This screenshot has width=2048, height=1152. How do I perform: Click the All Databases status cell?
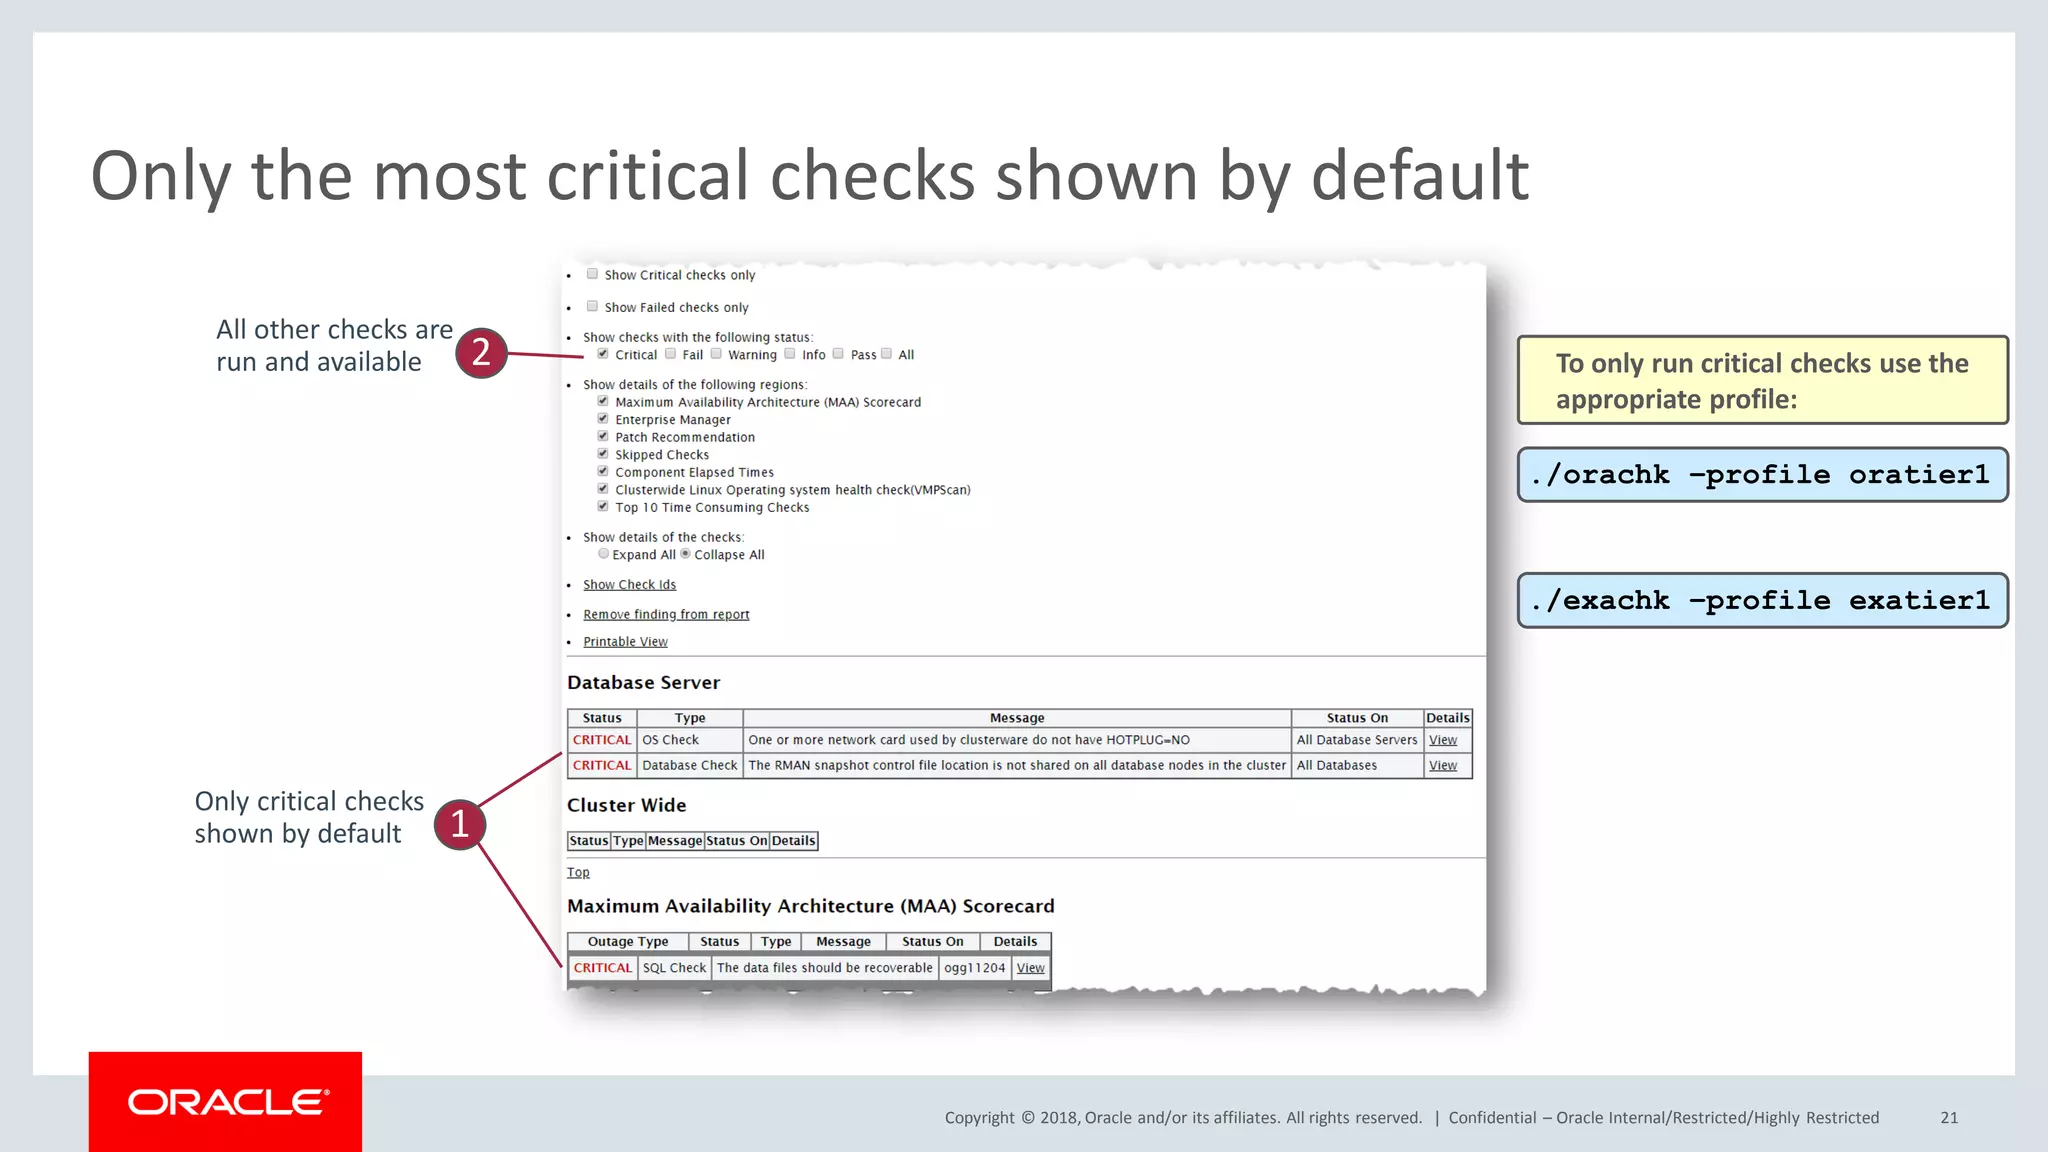[1357, 765]
